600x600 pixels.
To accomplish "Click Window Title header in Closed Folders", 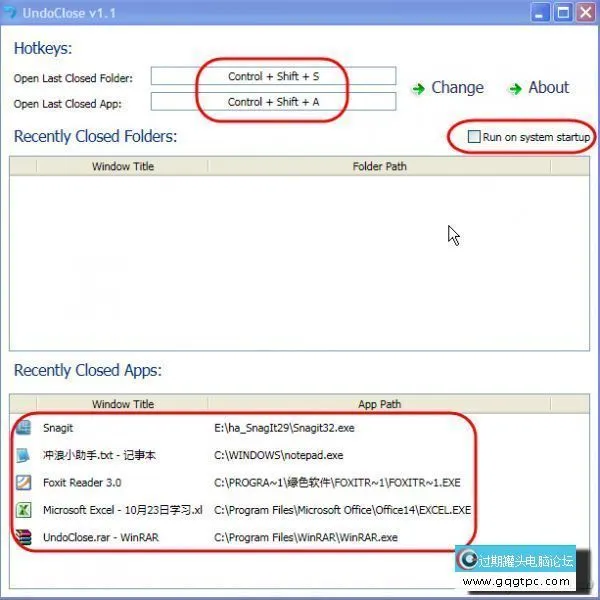I will click(x=123, y=166).
